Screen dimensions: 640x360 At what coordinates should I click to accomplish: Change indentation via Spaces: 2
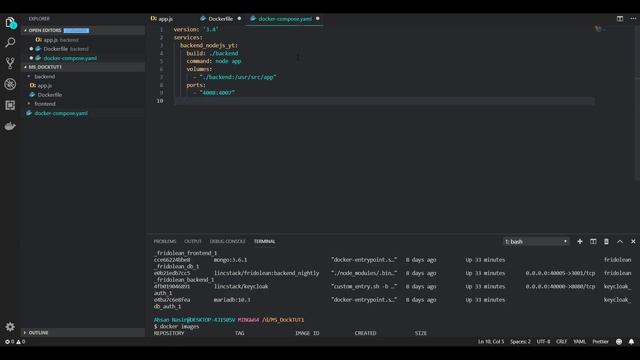coord(520,342)
